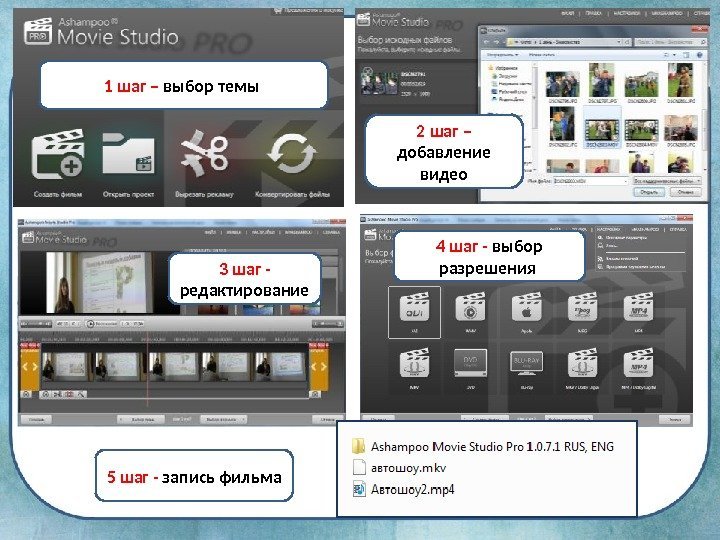Click the red cut-region icon under the timeline clip
Viewport: 720px width, 540px height.
coord(69,394)
